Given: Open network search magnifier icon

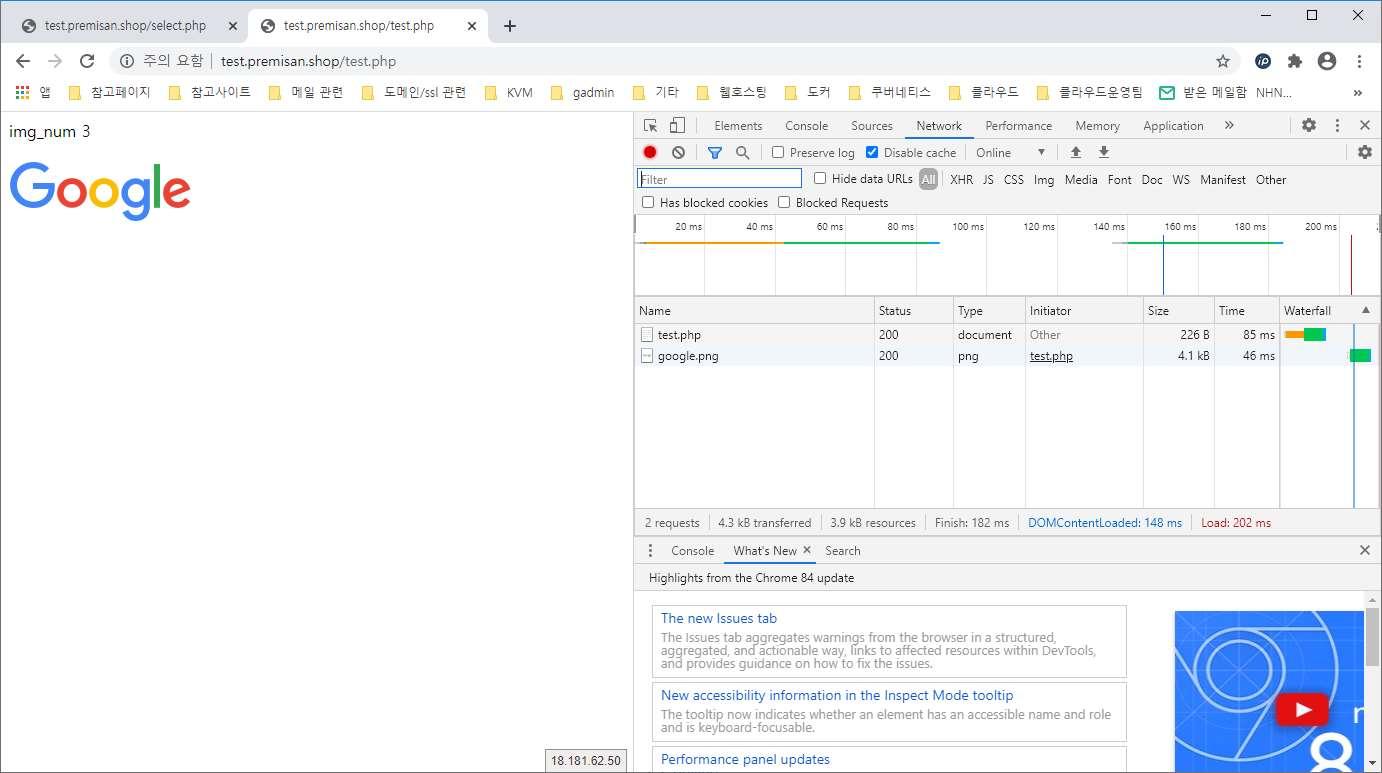Looking at the screenshot, I should coord(743,152).
